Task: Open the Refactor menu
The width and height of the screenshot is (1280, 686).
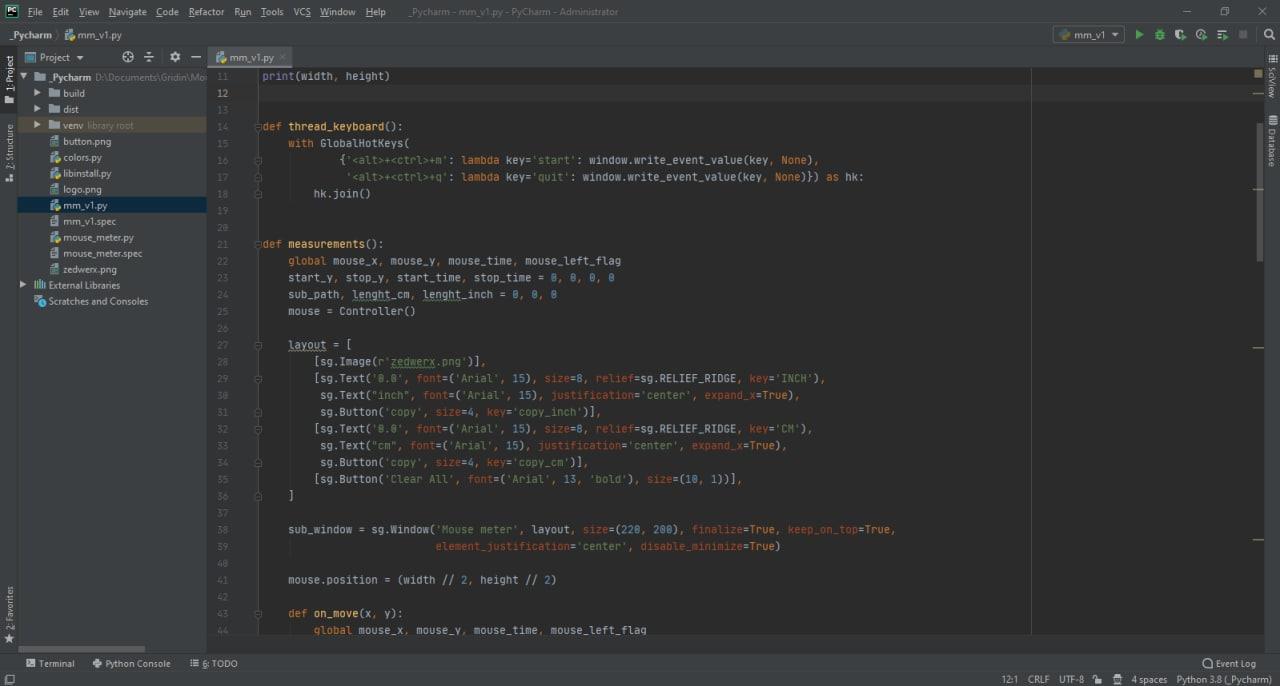Action: [206, 12]
